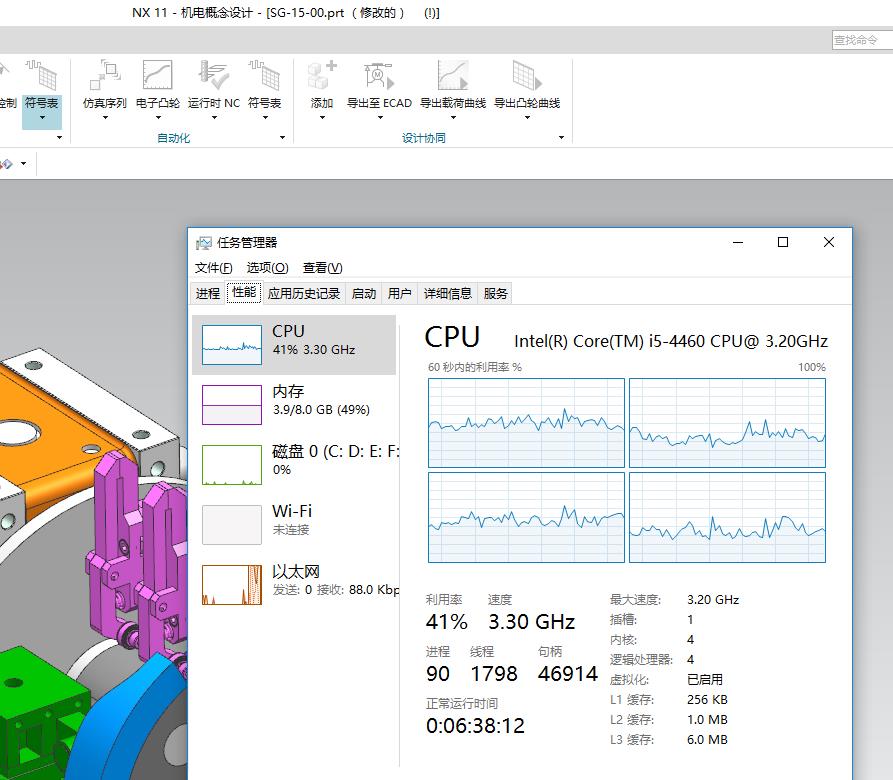Expand the 自动化 group options arrow

click(282, 138)
